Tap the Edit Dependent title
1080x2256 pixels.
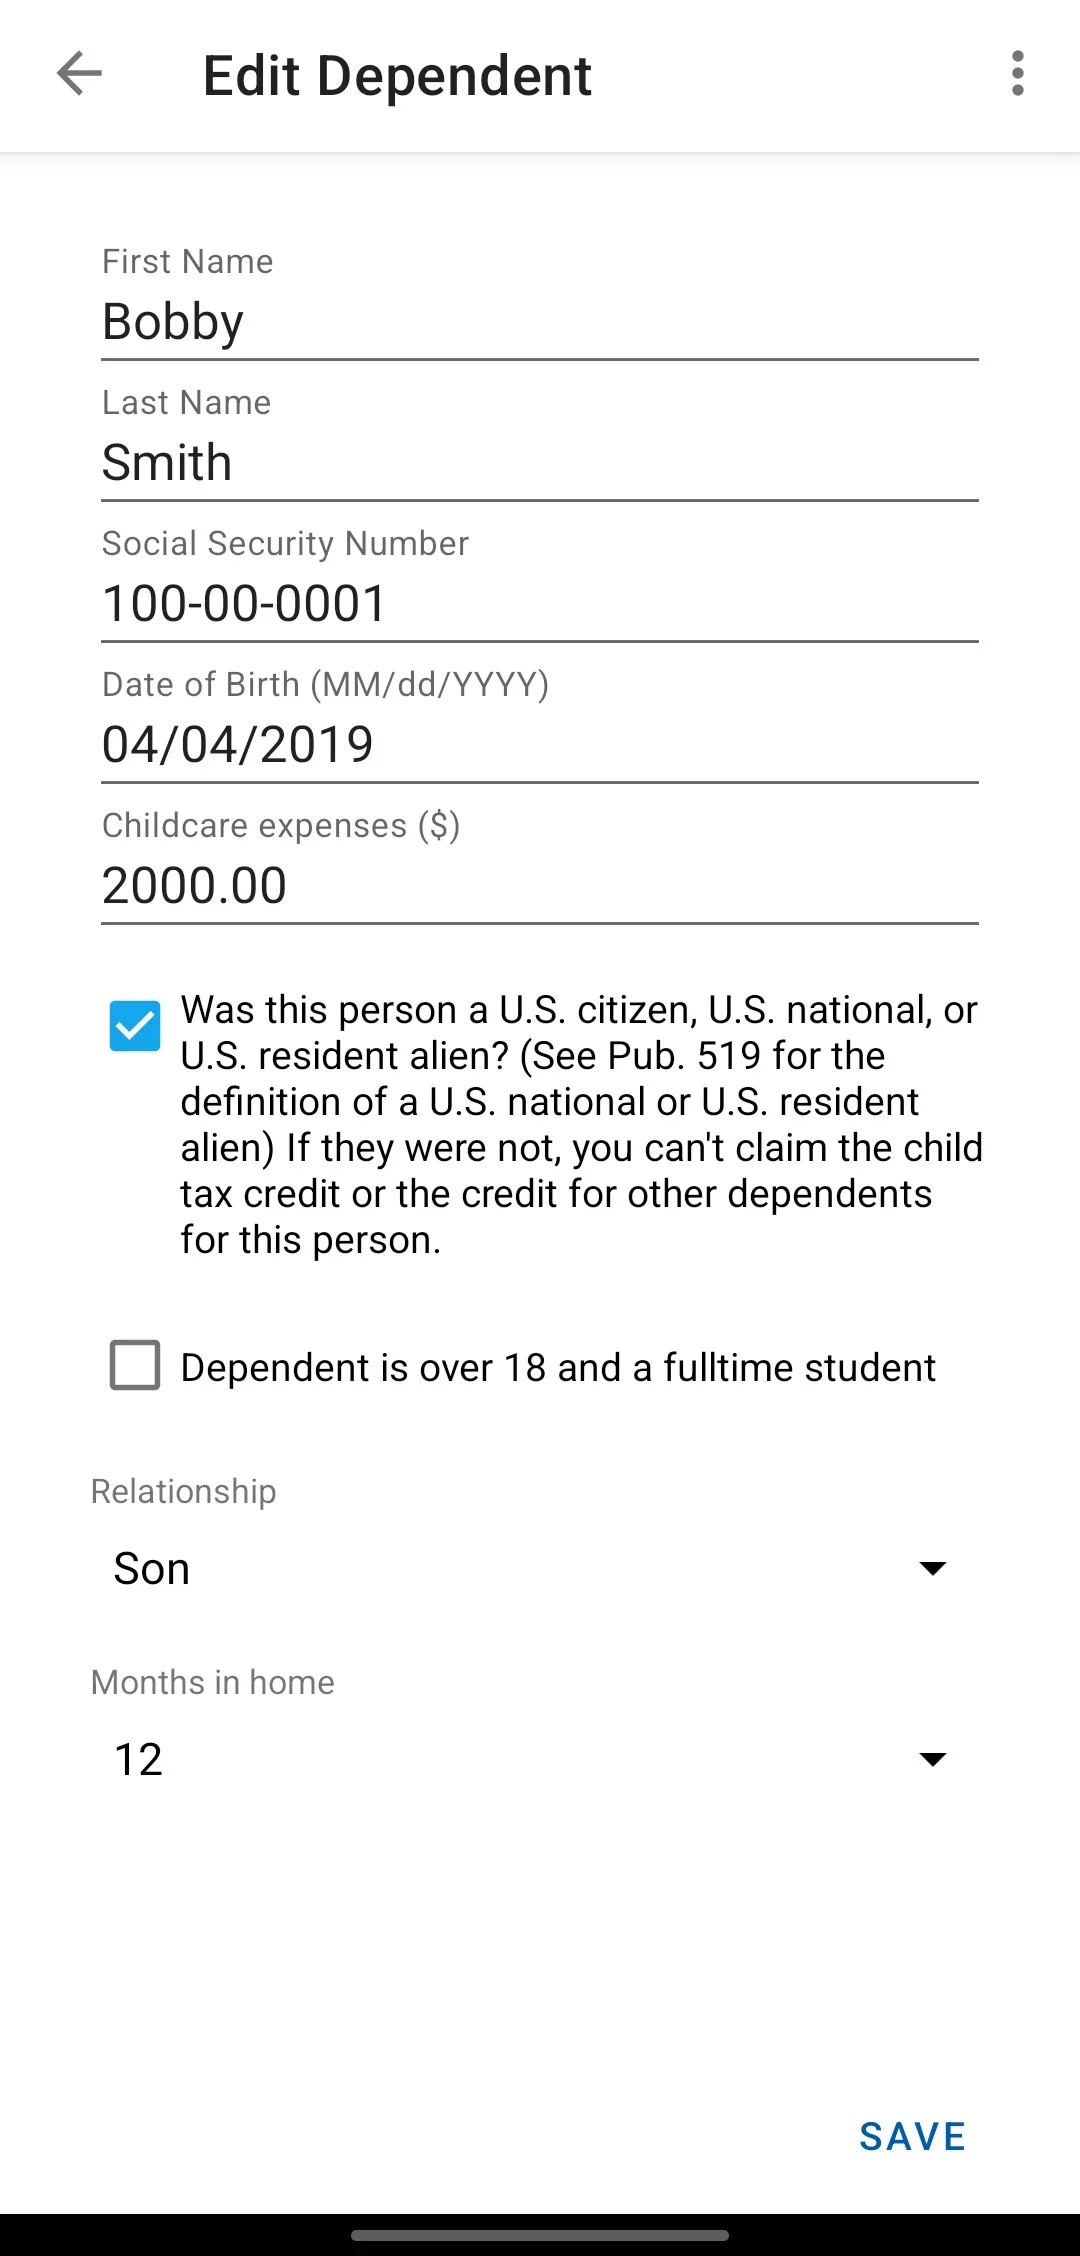tap(397, 76)
